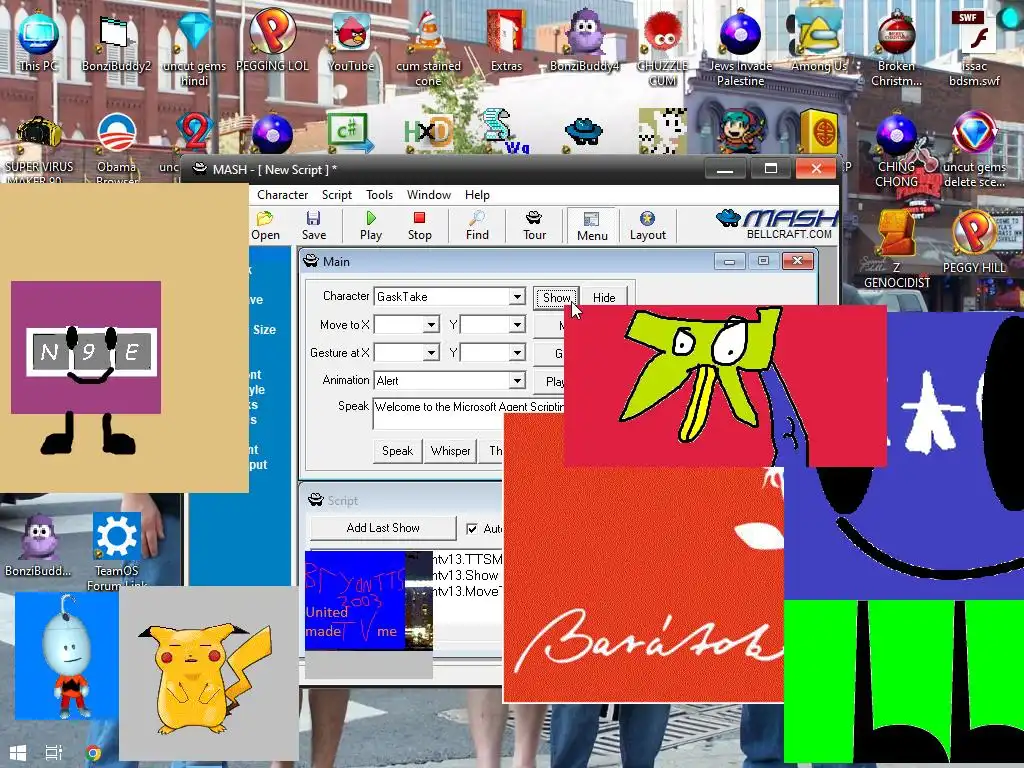Click in the Speak text field

point(469,413)
